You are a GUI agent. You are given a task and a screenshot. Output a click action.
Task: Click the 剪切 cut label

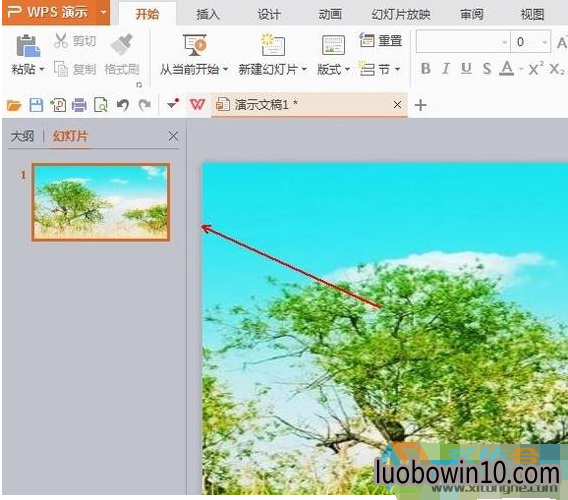84,41
